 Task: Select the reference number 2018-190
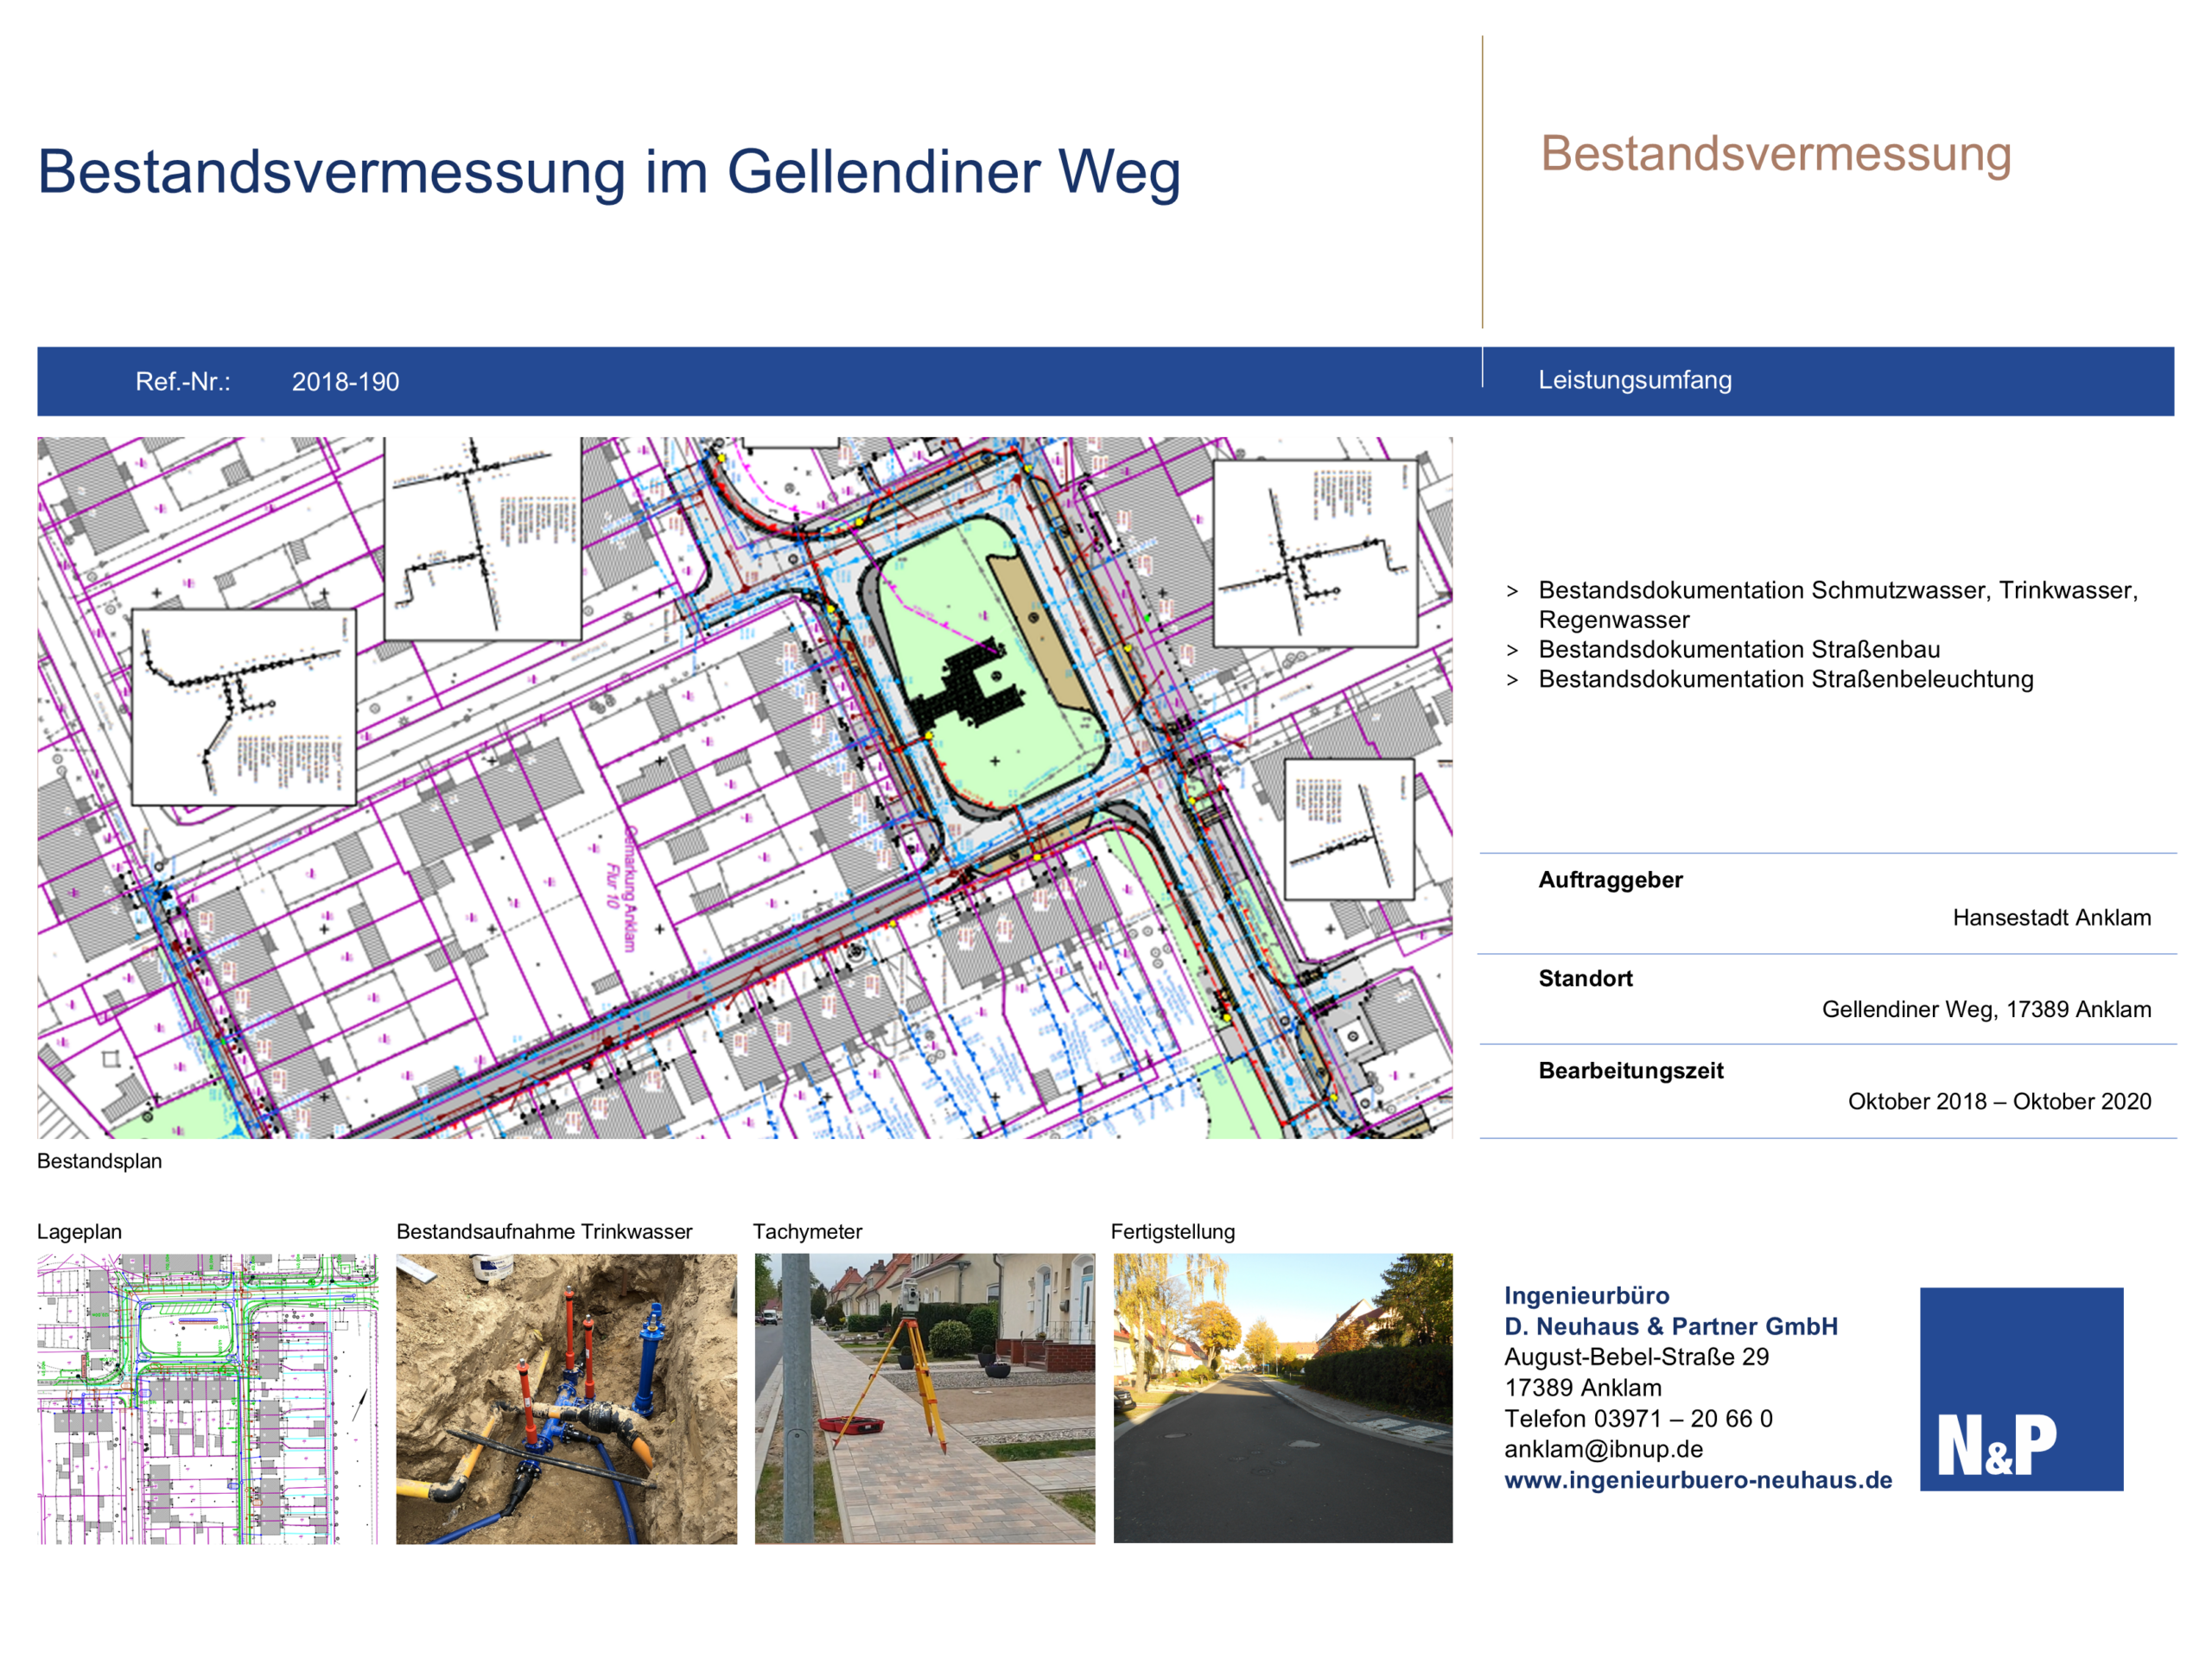pos(345,382)
